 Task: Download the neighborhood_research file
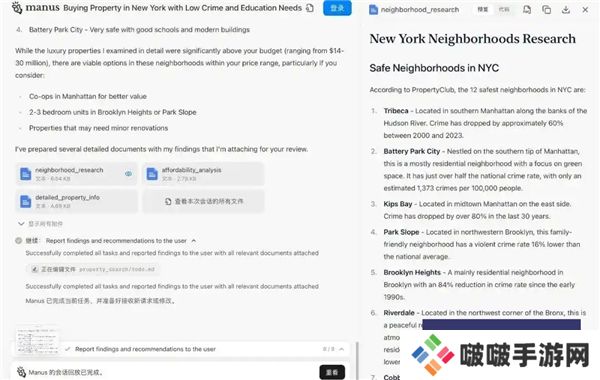[566, 10]
